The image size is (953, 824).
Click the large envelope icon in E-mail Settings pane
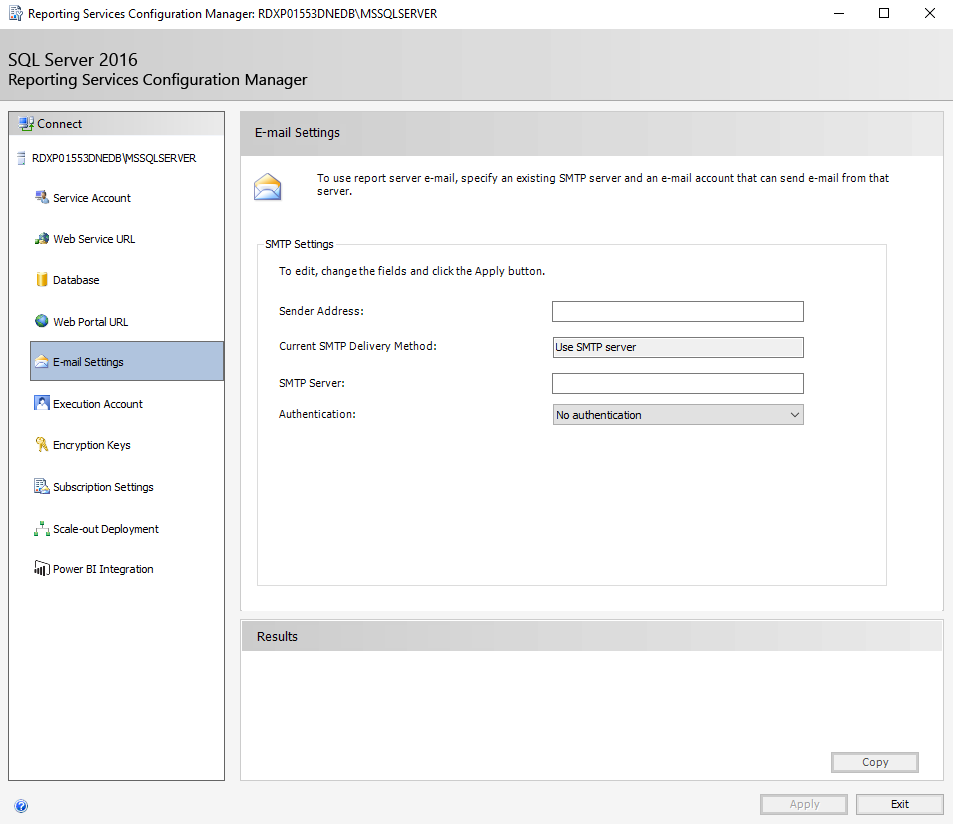point(267,187)
